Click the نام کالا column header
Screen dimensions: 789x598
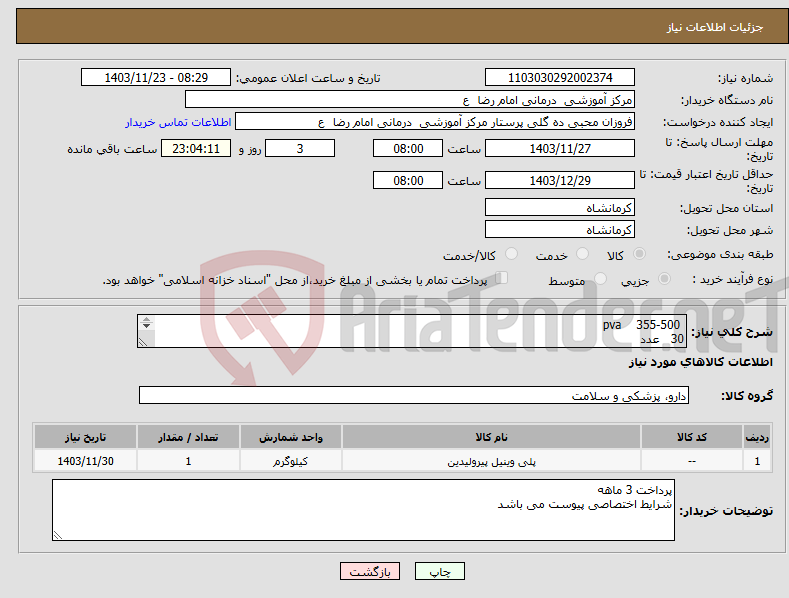click(x=491, y=437)
